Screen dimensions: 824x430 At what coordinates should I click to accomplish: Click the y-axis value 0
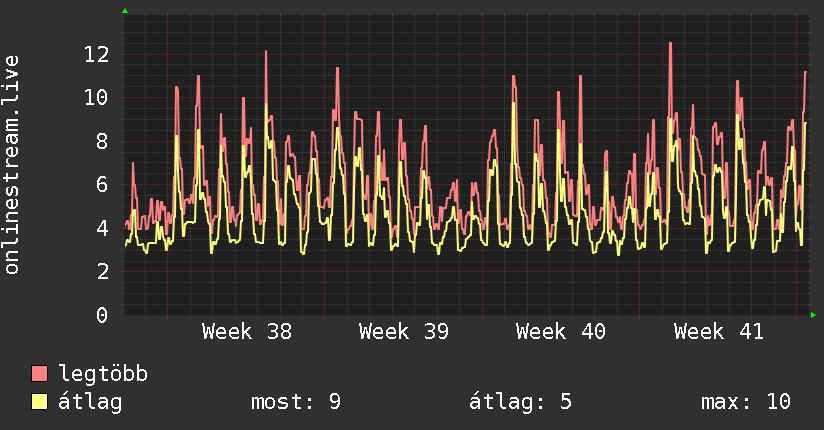[x=102, y=315]
